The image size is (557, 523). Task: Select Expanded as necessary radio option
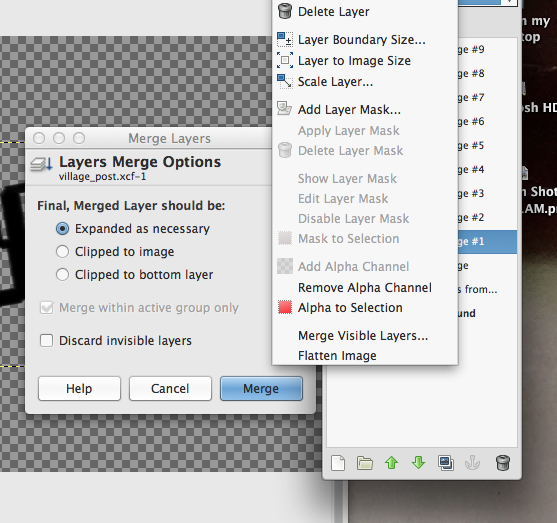point(63,228)
